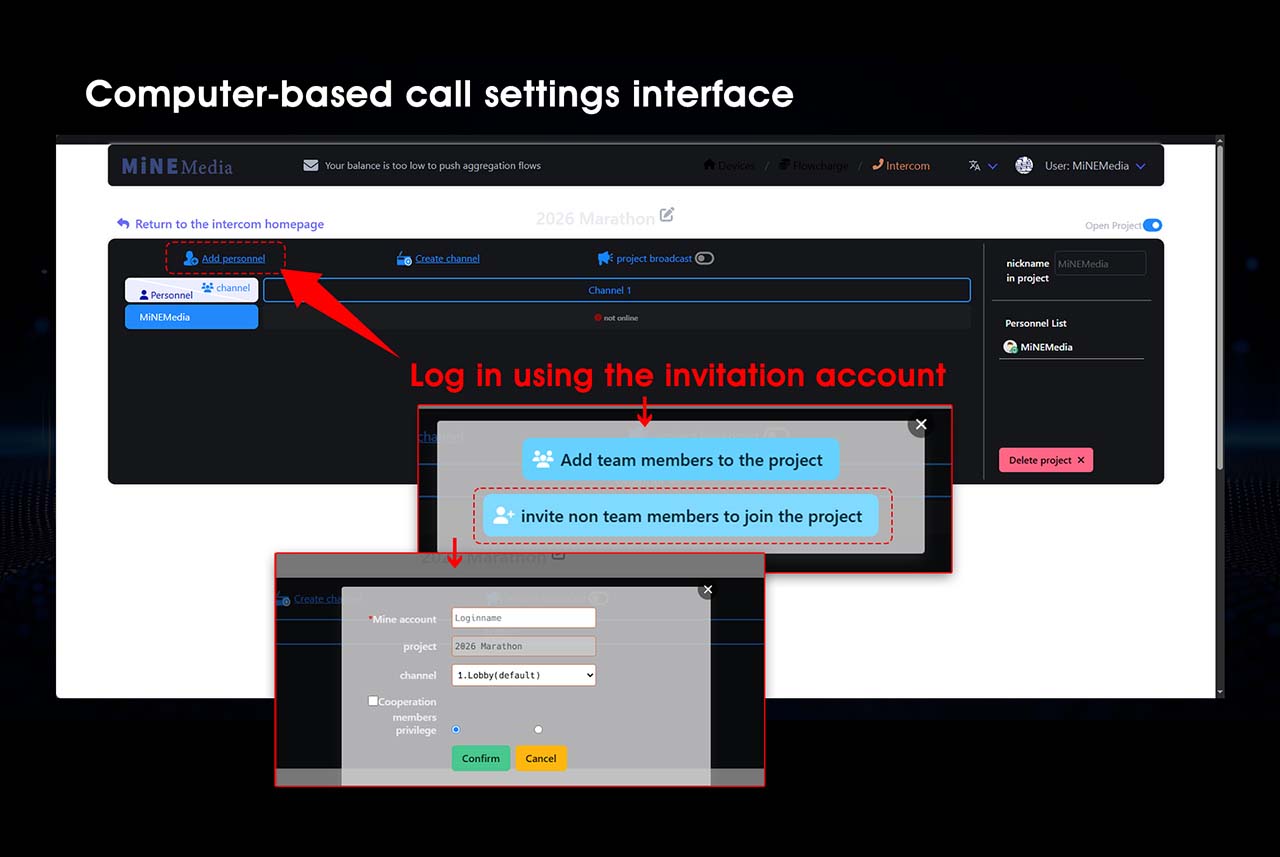Toggle the project broadcast switch
1280x857 pixels.
tap(705, 258)
